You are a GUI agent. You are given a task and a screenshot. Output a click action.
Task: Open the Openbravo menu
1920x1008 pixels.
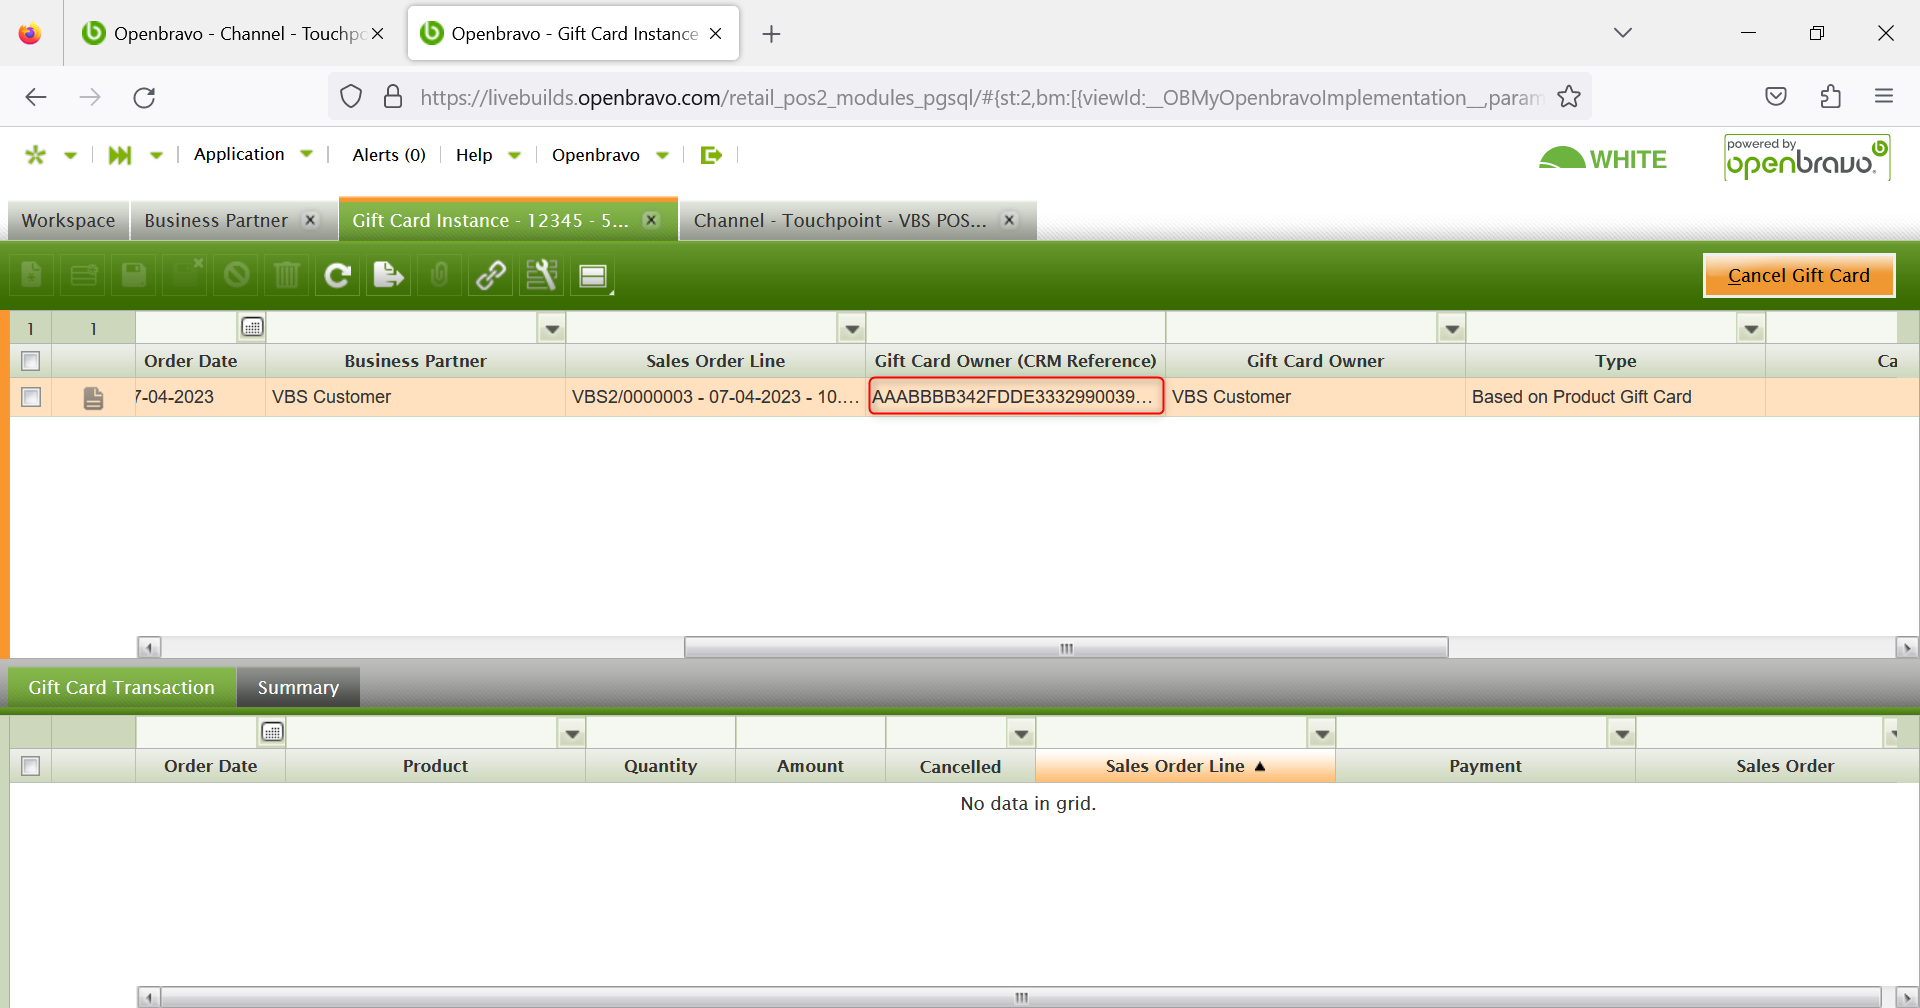(610, 155)
